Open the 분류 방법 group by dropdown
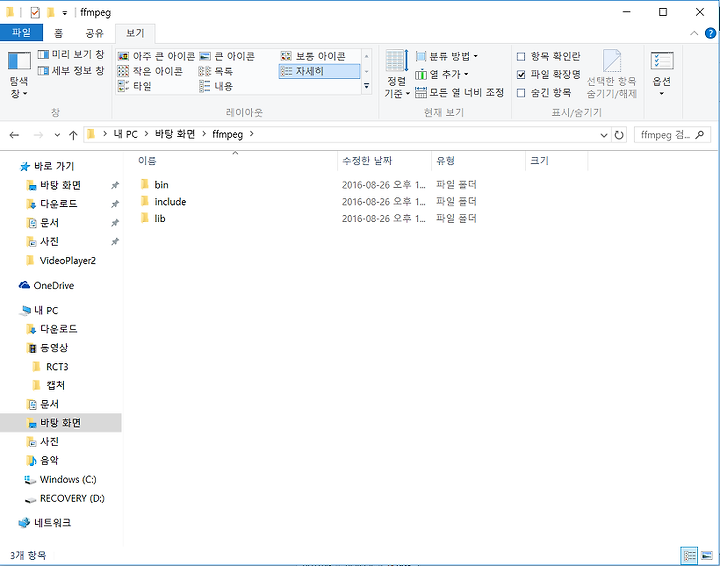Screen dimensions: 720x566 446,56
